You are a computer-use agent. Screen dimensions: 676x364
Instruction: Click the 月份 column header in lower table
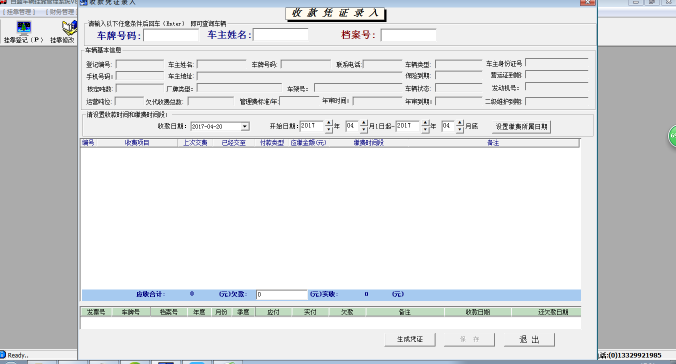pyautogui.click(x=221, y=312)
